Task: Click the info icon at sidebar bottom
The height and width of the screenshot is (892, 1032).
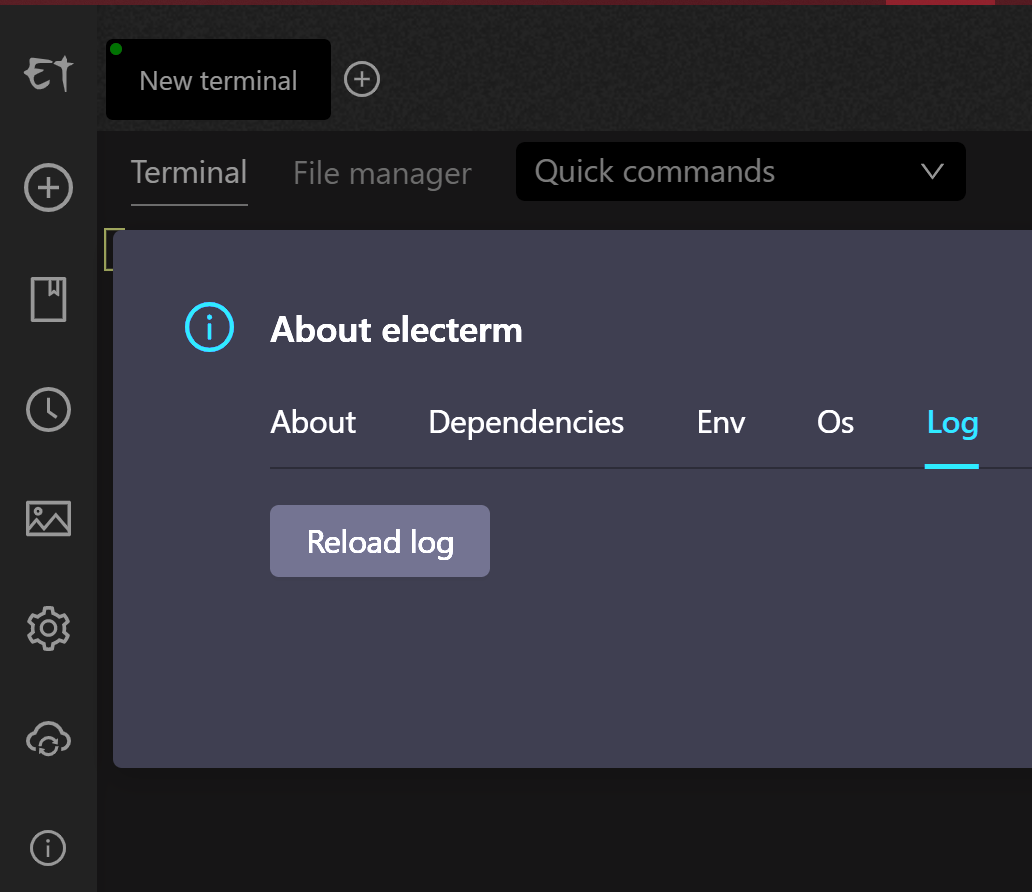Action: tap(47, 848)
